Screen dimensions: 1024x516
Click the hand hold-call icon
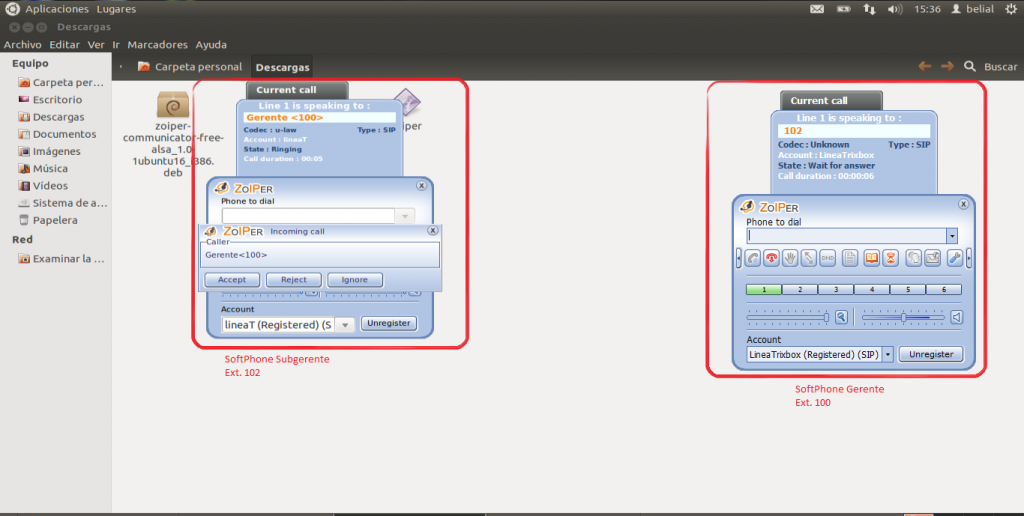click(790, 258)
